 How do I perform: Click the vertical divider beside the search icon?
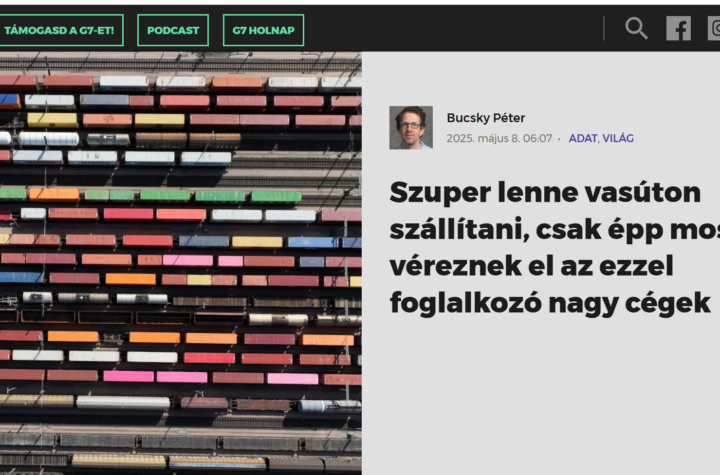point(604,28)
